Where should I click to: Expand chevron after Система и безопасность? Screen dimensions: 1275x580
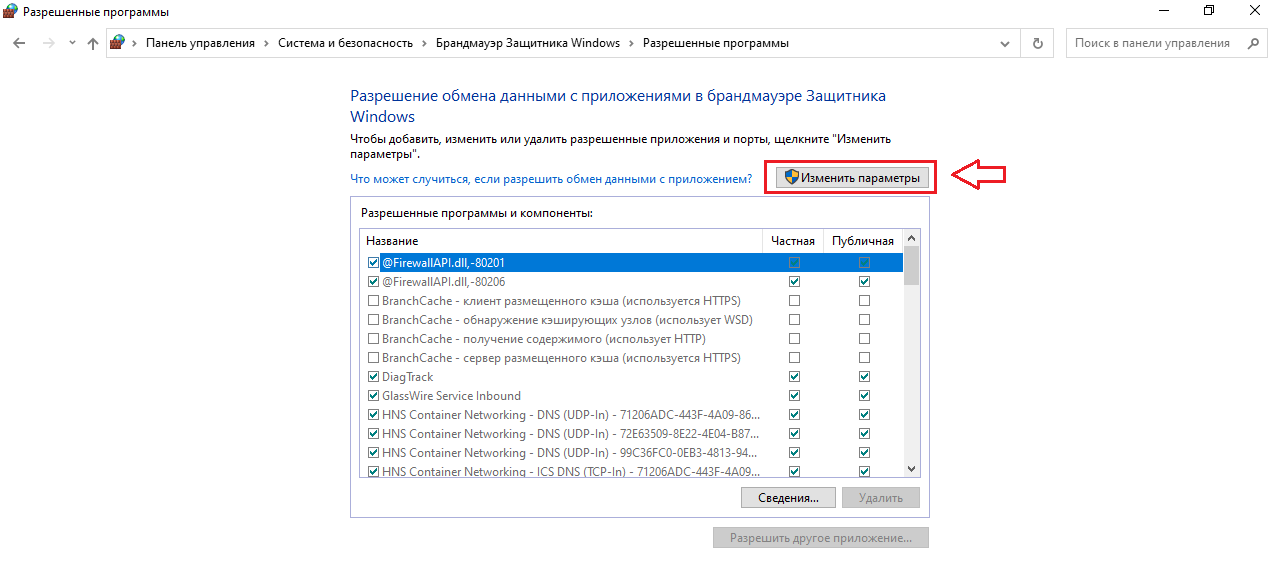tap(424, 43)
